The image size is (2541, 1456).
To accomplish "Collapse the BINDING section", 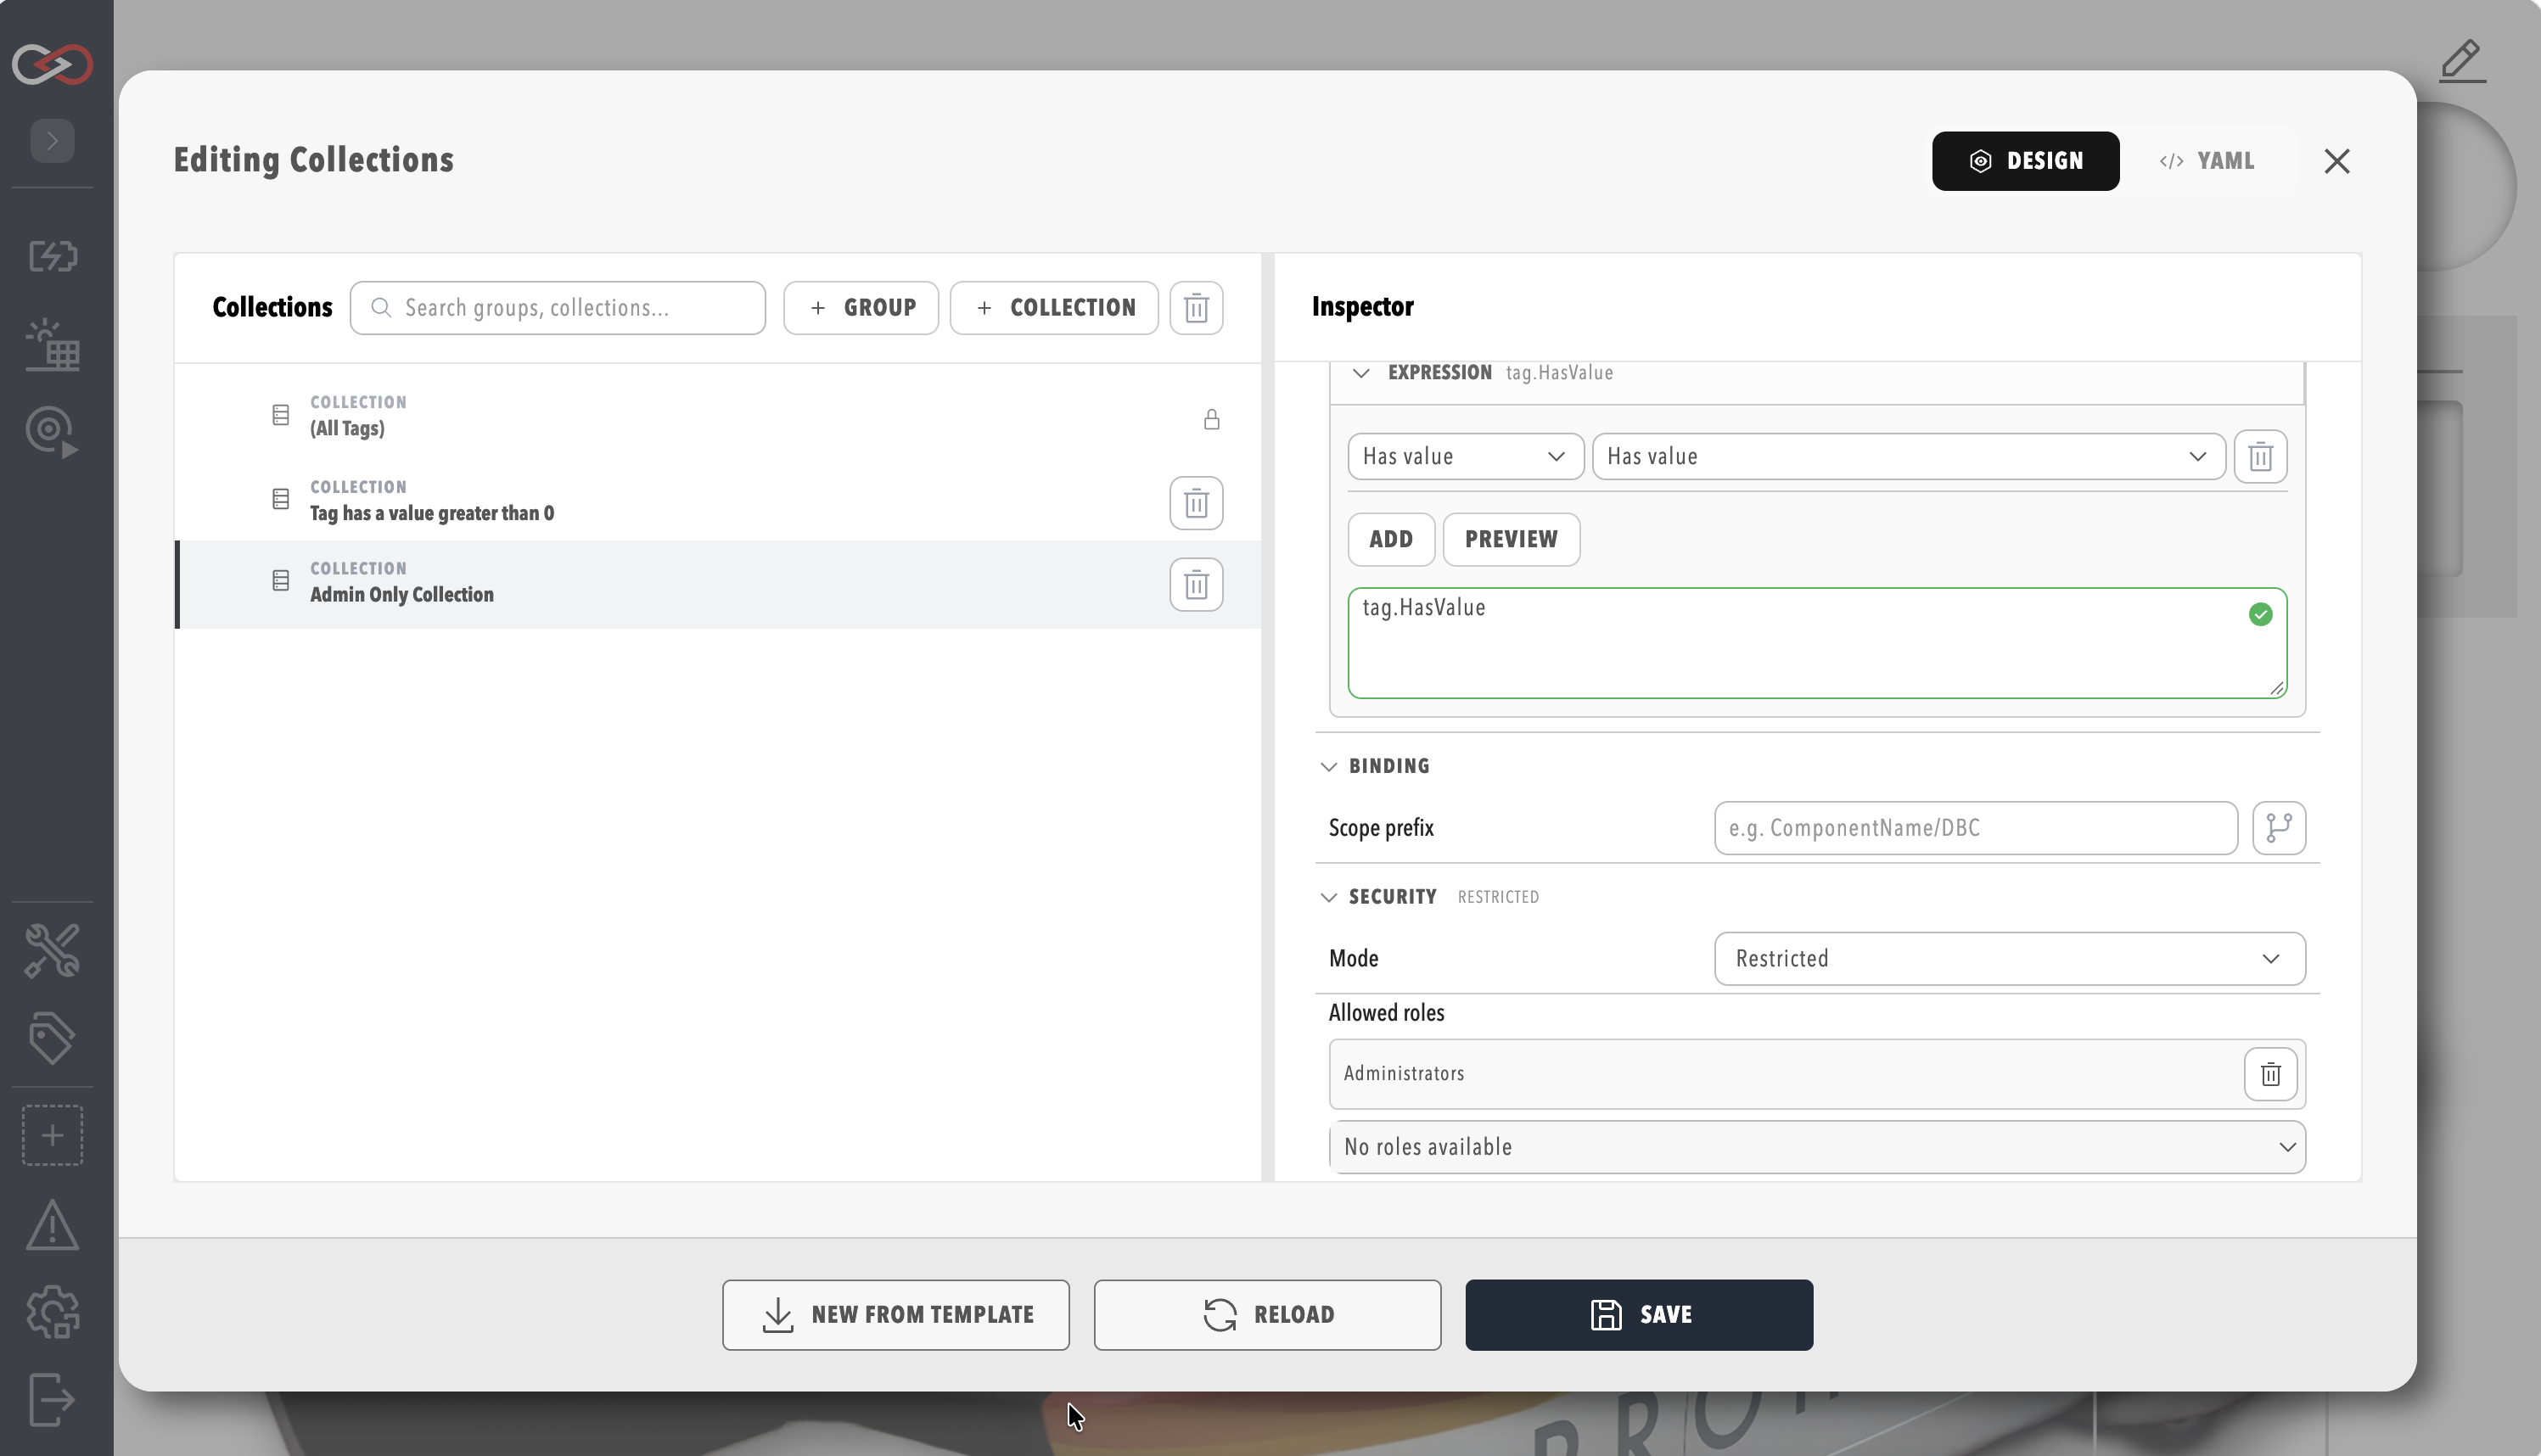I will (x=1328, y=767).
